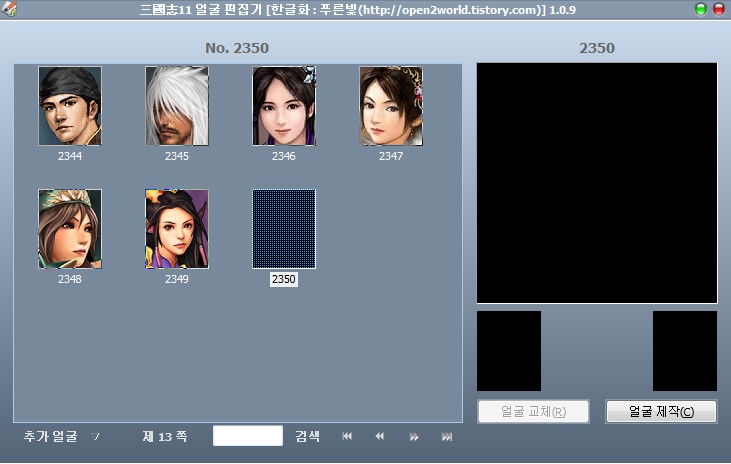The image size is (731, 464).
Task: Click the 제 13 쪽 page indicator
Action: point(165,436)
